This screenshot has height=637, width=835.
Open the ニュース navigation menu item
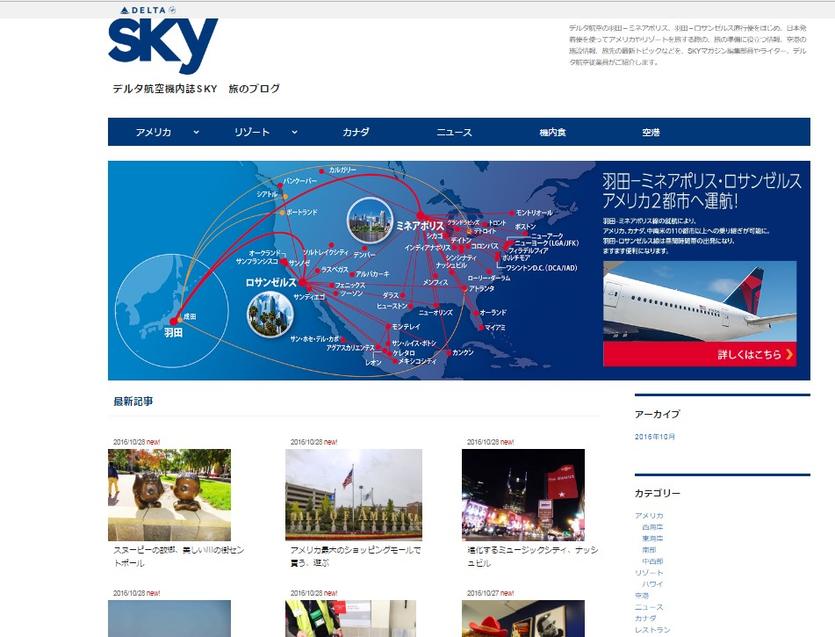454,132
